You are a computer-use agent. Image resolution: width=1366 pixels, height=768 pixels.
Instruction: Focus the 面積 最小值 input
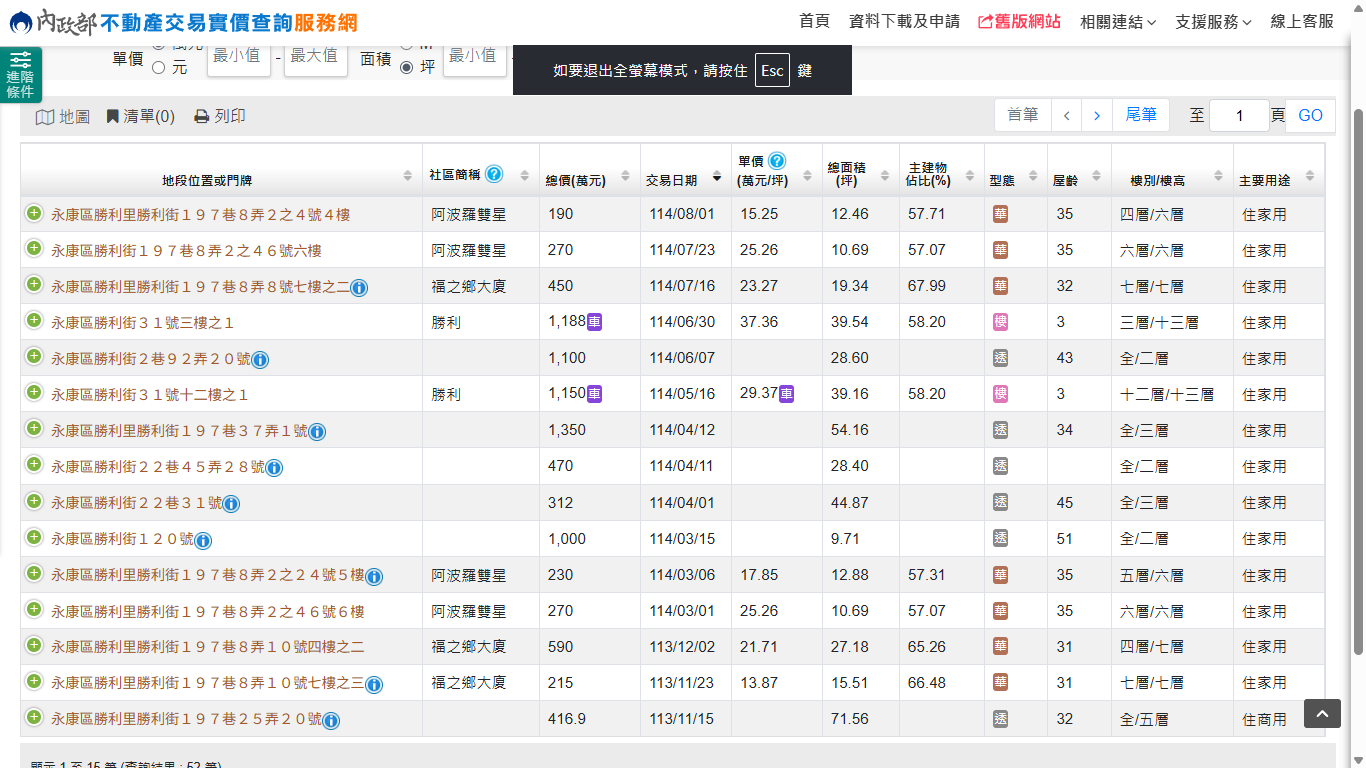click(x=474, y=59)
